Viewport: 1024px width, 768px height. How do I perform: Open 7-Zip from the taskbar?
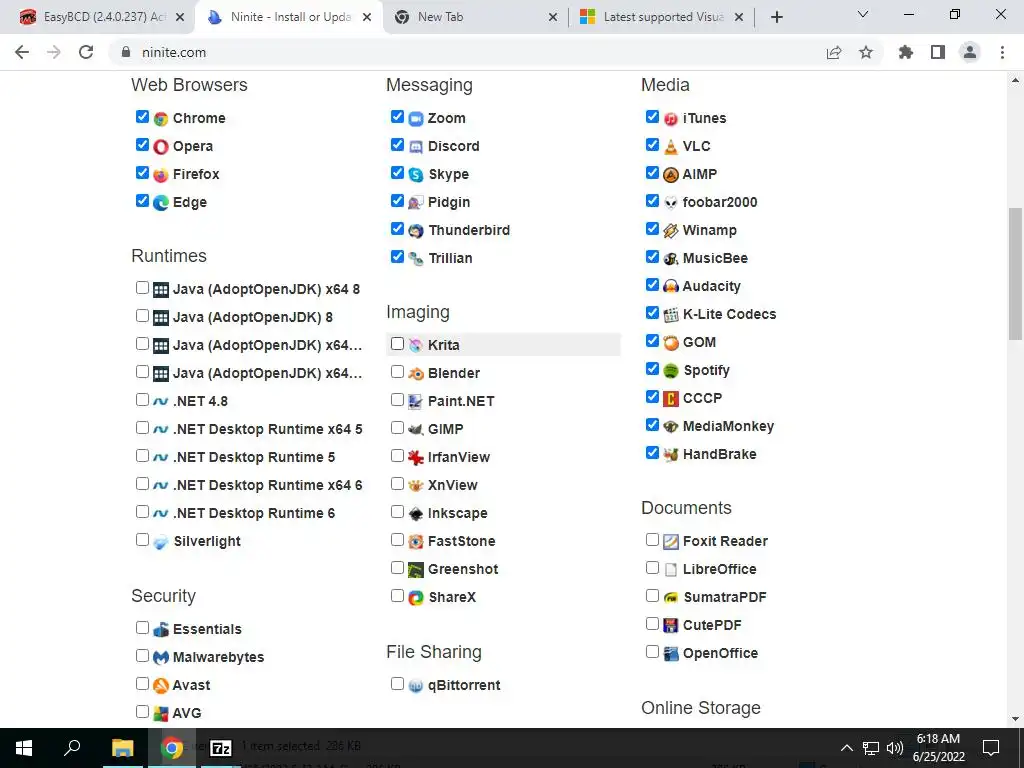click(x=221, y=748)
